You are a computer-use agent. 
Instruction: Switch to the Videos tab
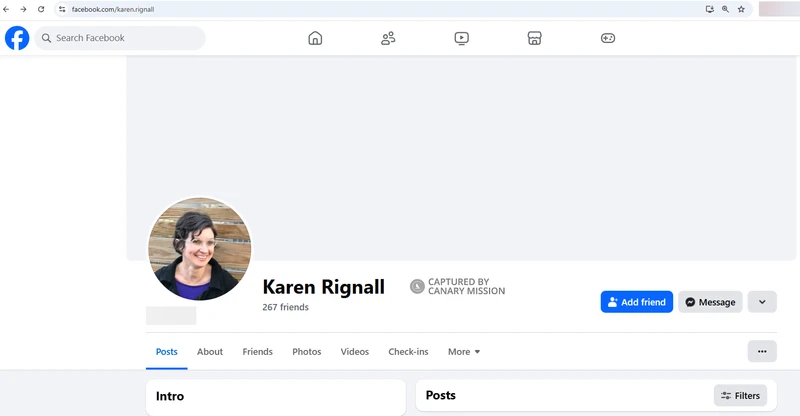pyautogui.click(x=355, y=352)
